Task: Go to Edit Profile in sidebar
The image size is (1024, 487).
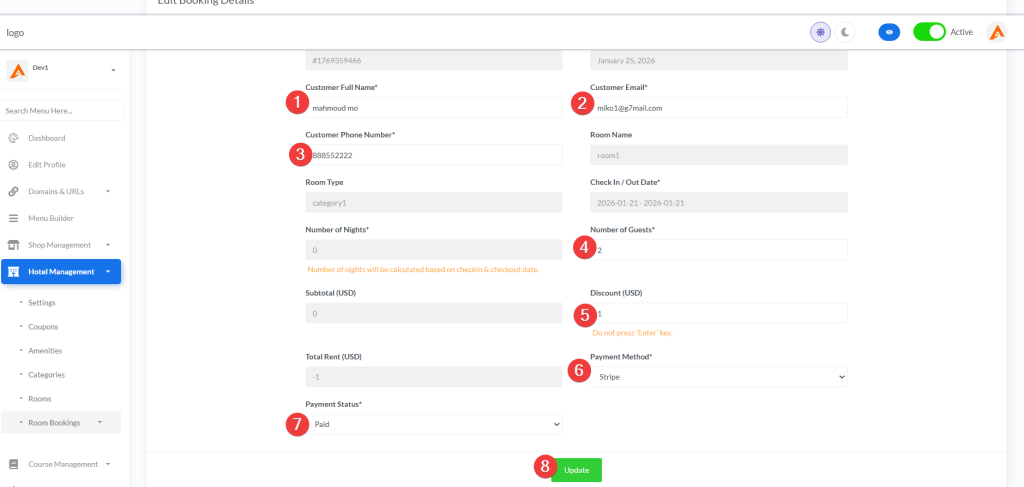Action: [x=46, y=164]
